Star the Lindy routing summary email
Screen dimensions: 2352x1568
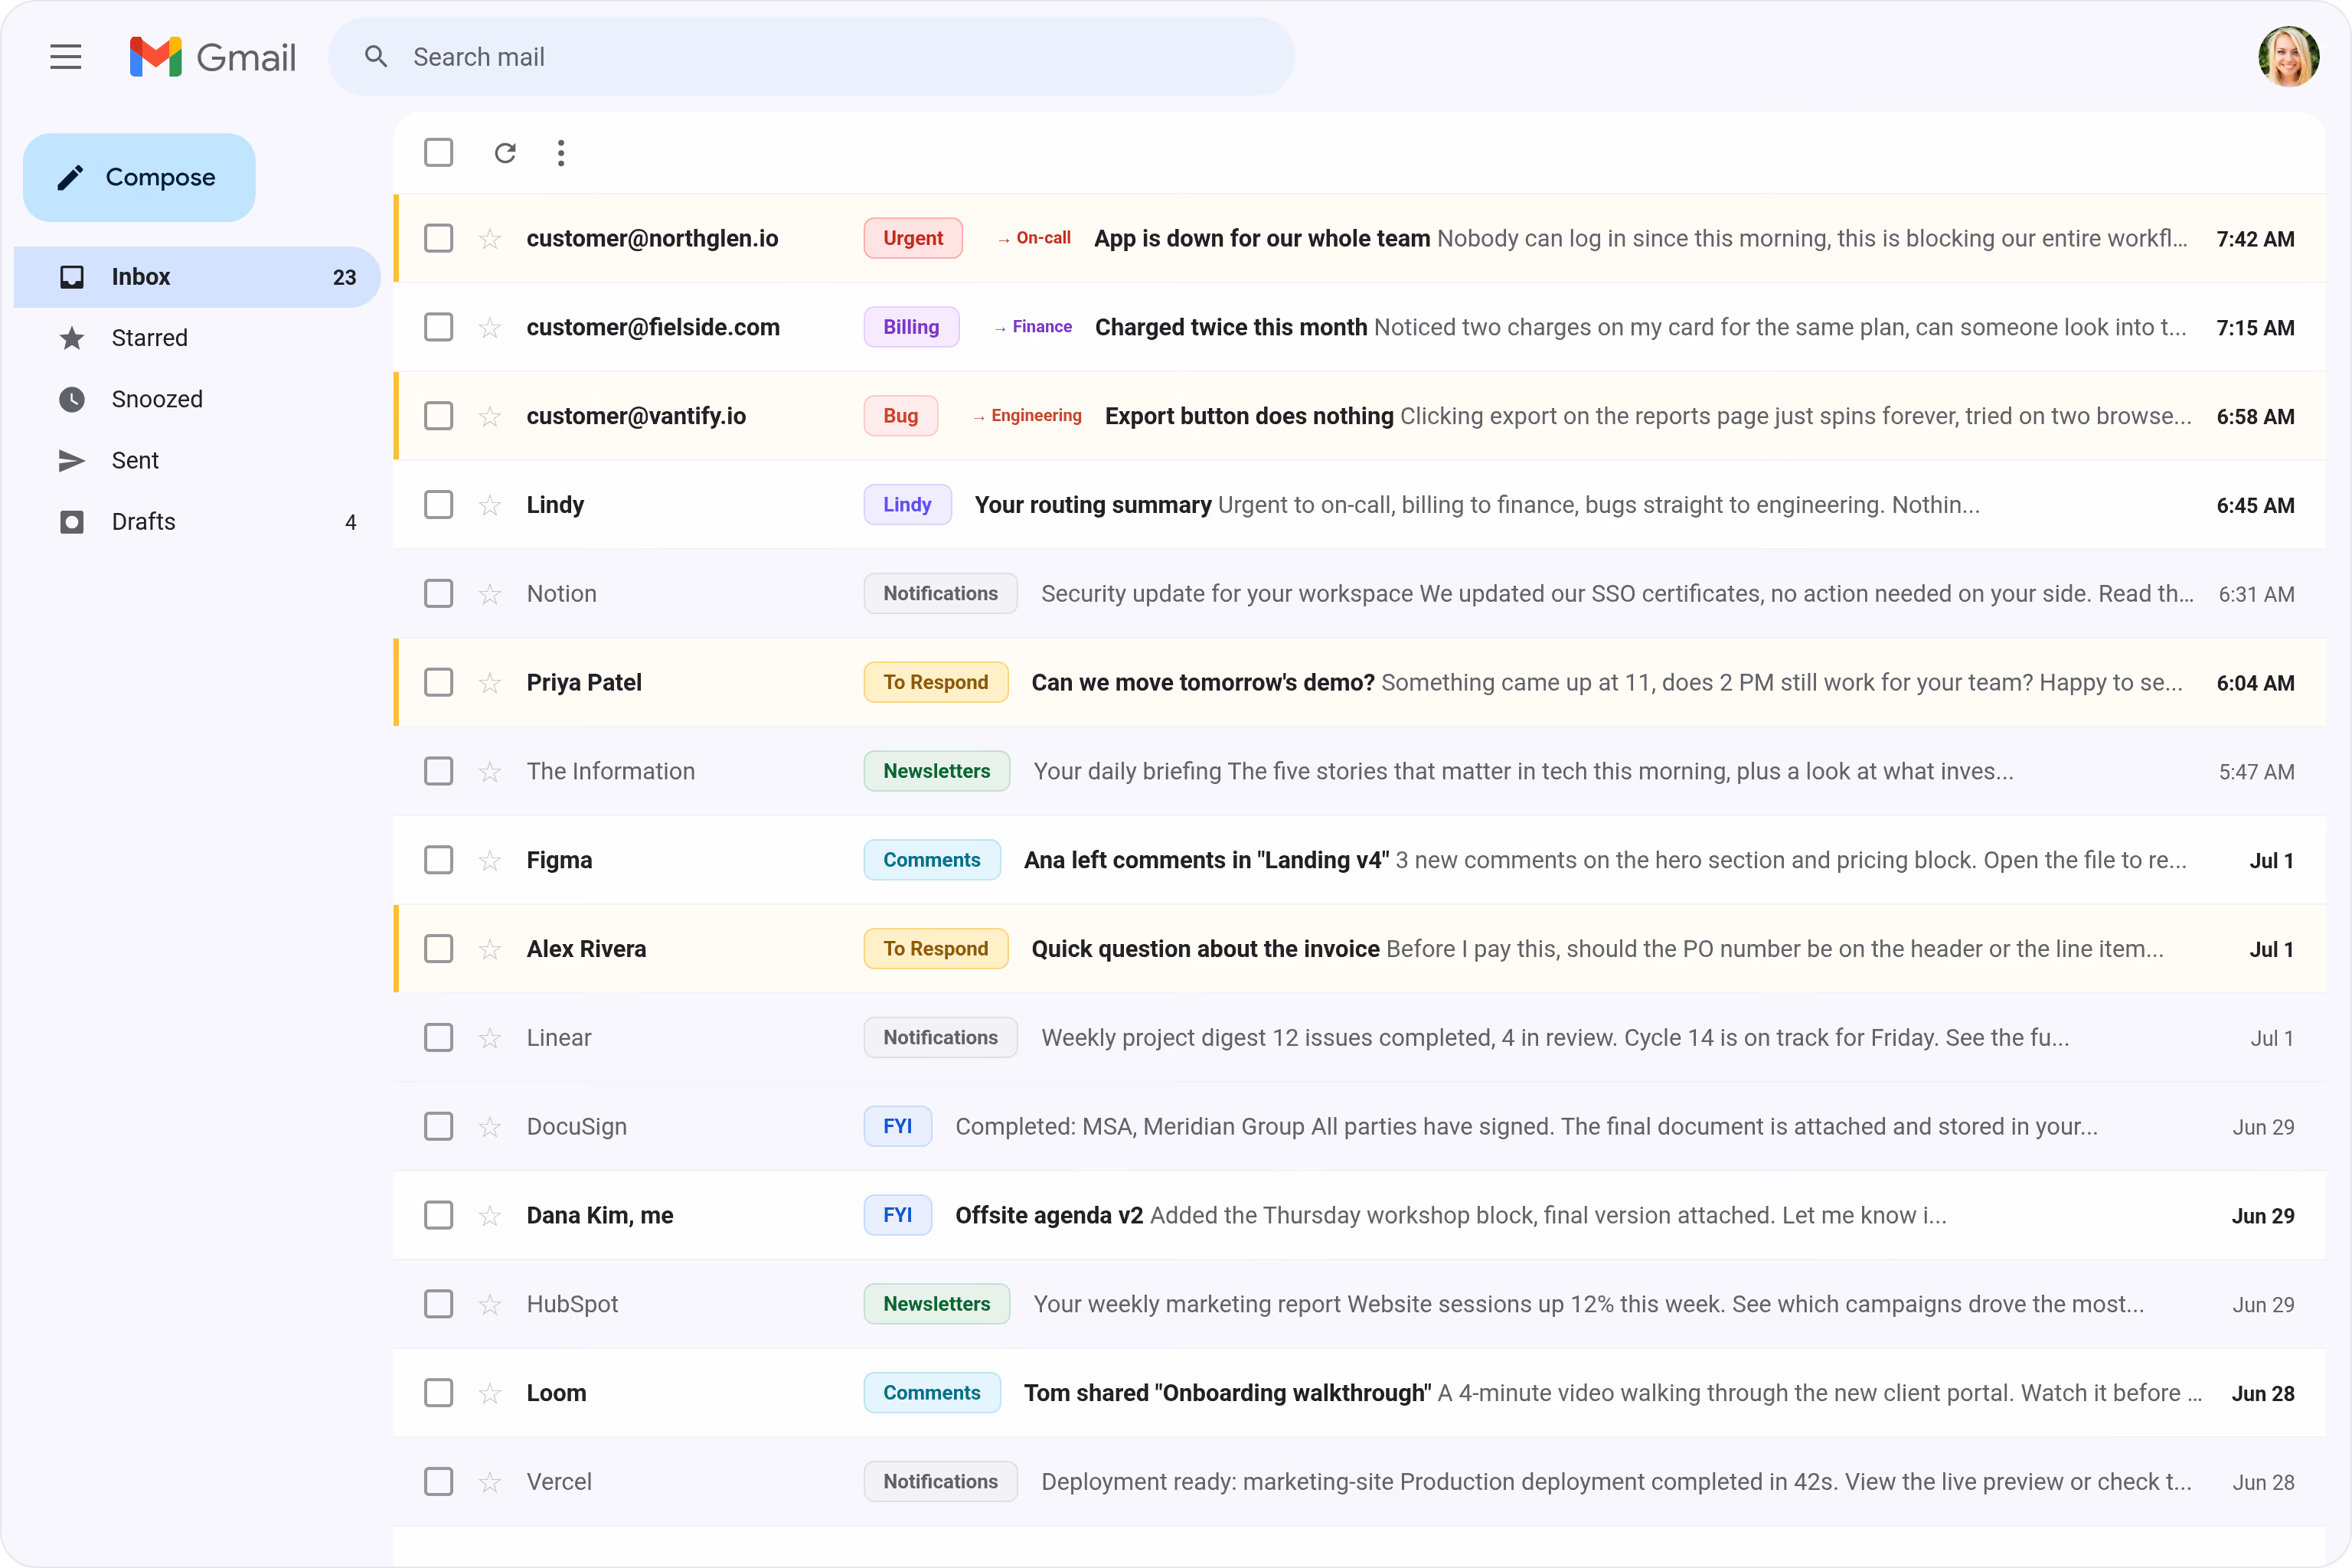pyautogui.click(x=489, y=506)
